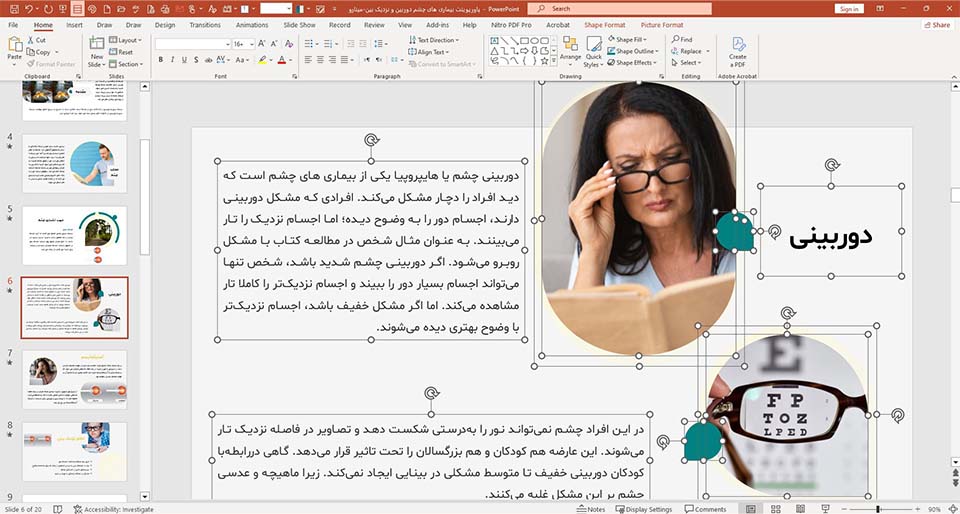The width and height of the screenshot is (960, 514).
Task: Insert a New Slide
Action: pyautogui.click(x=97, y=52)
